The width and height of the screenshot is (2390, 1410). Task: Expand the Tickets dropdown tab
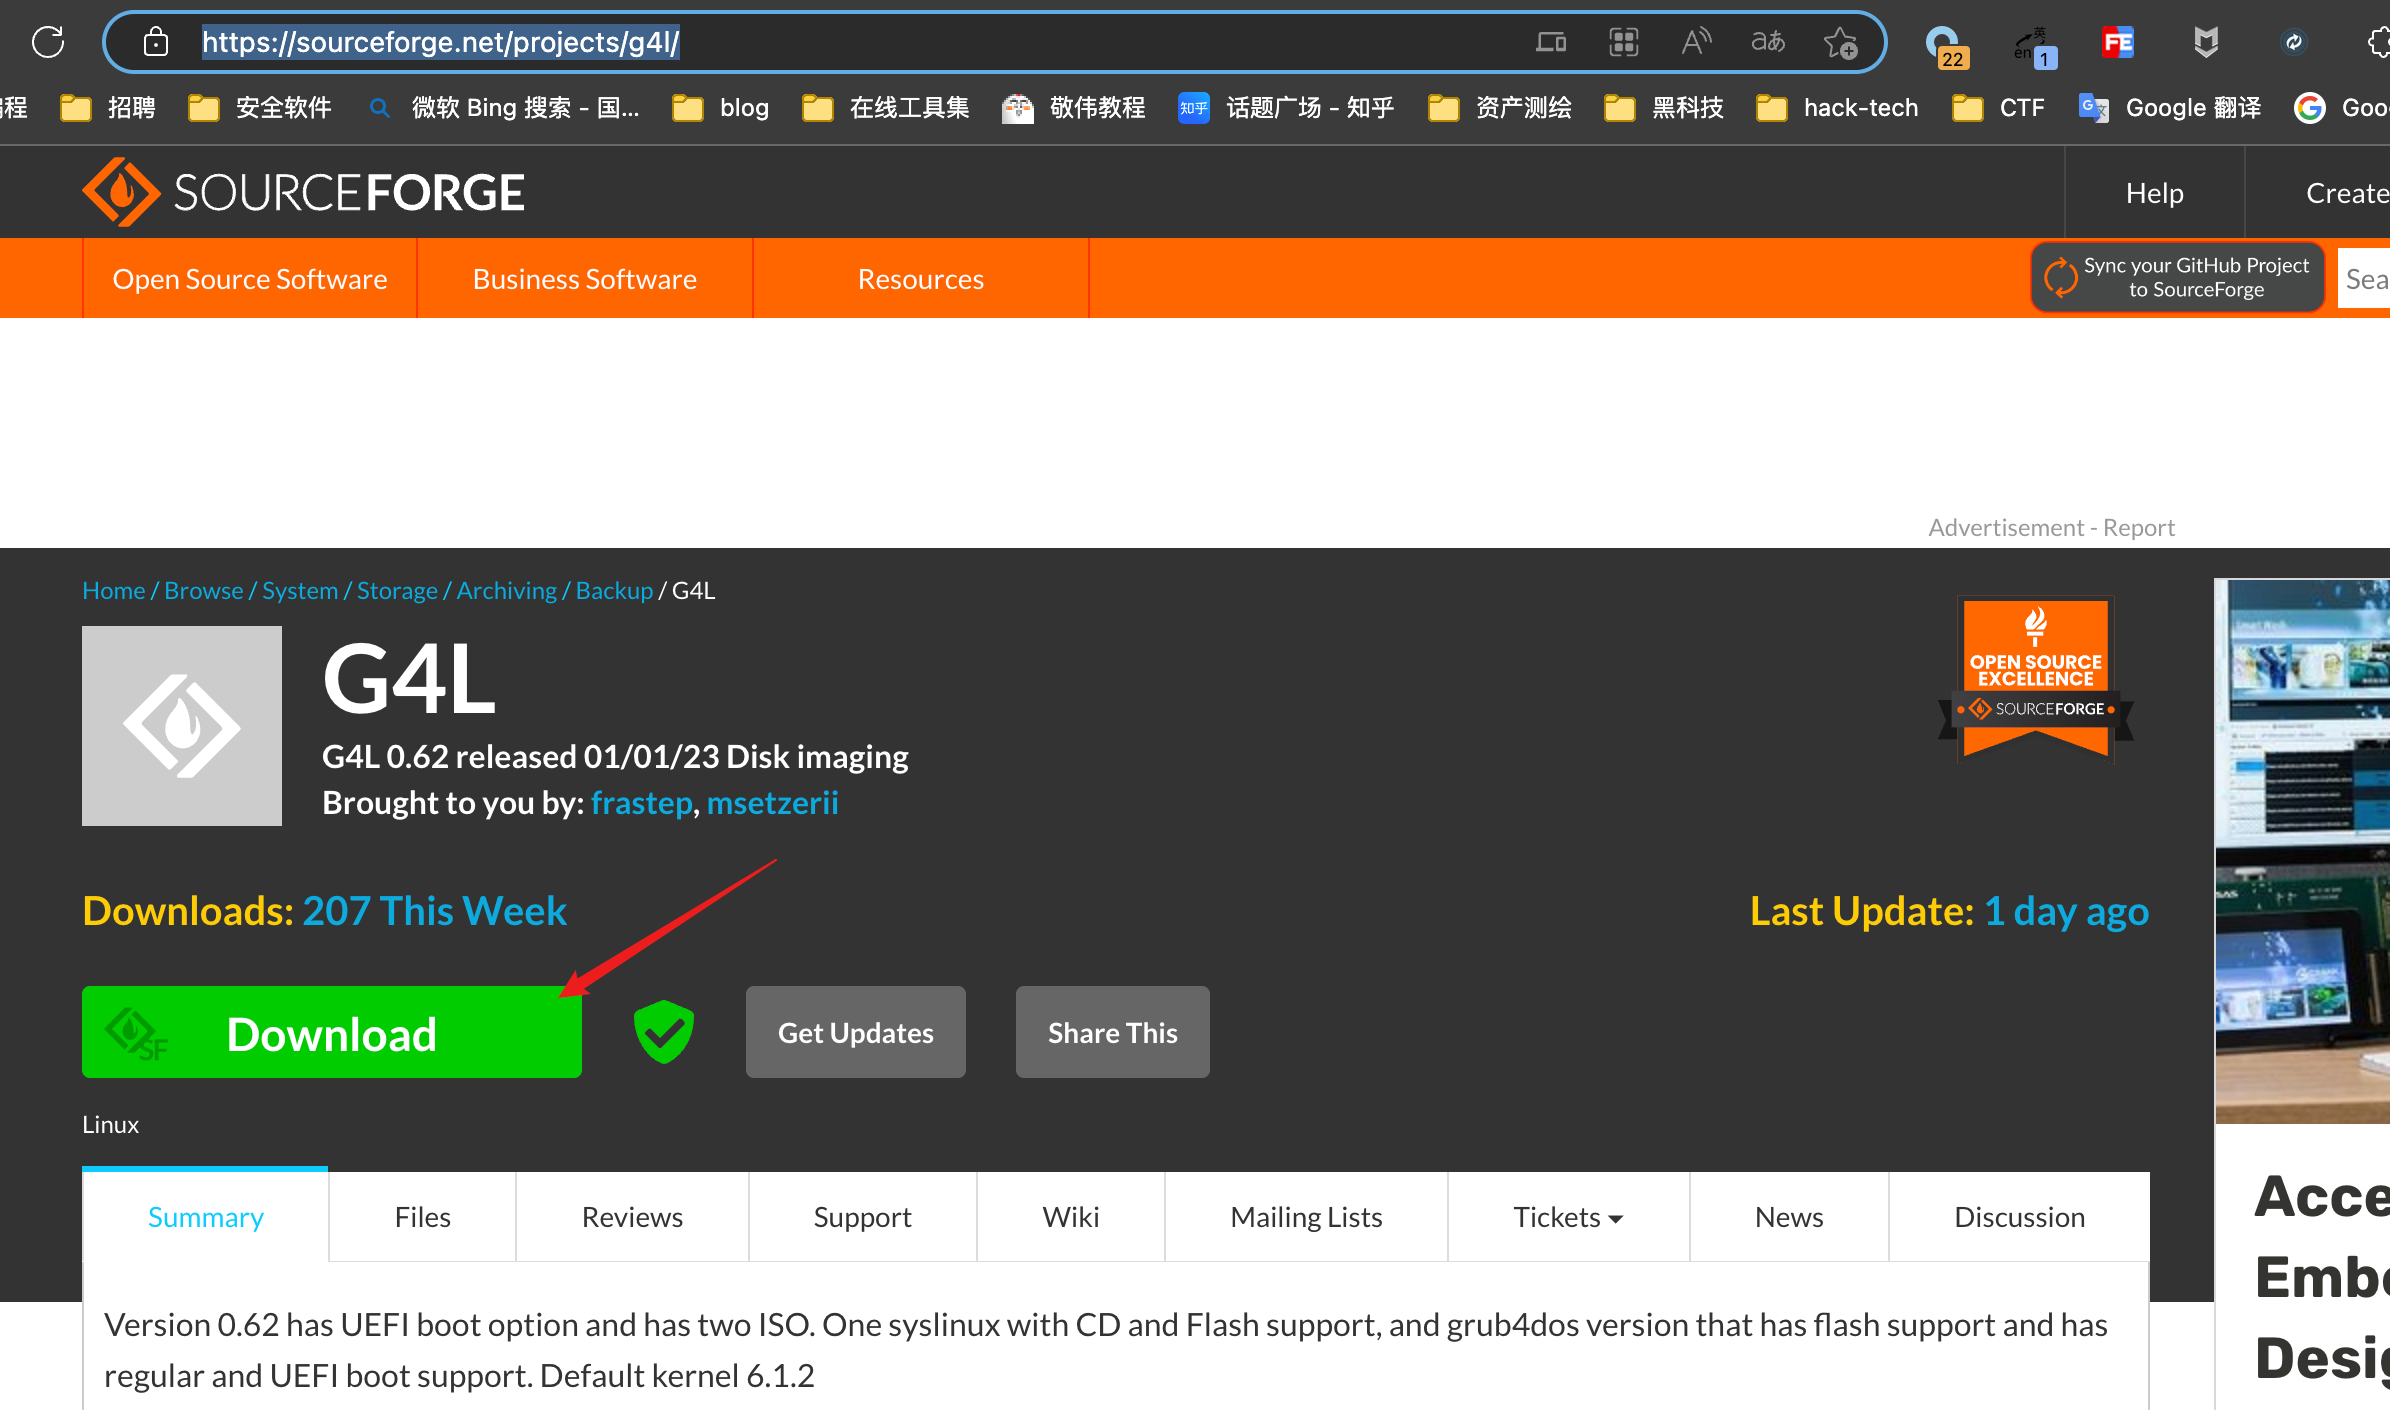1567,1217
